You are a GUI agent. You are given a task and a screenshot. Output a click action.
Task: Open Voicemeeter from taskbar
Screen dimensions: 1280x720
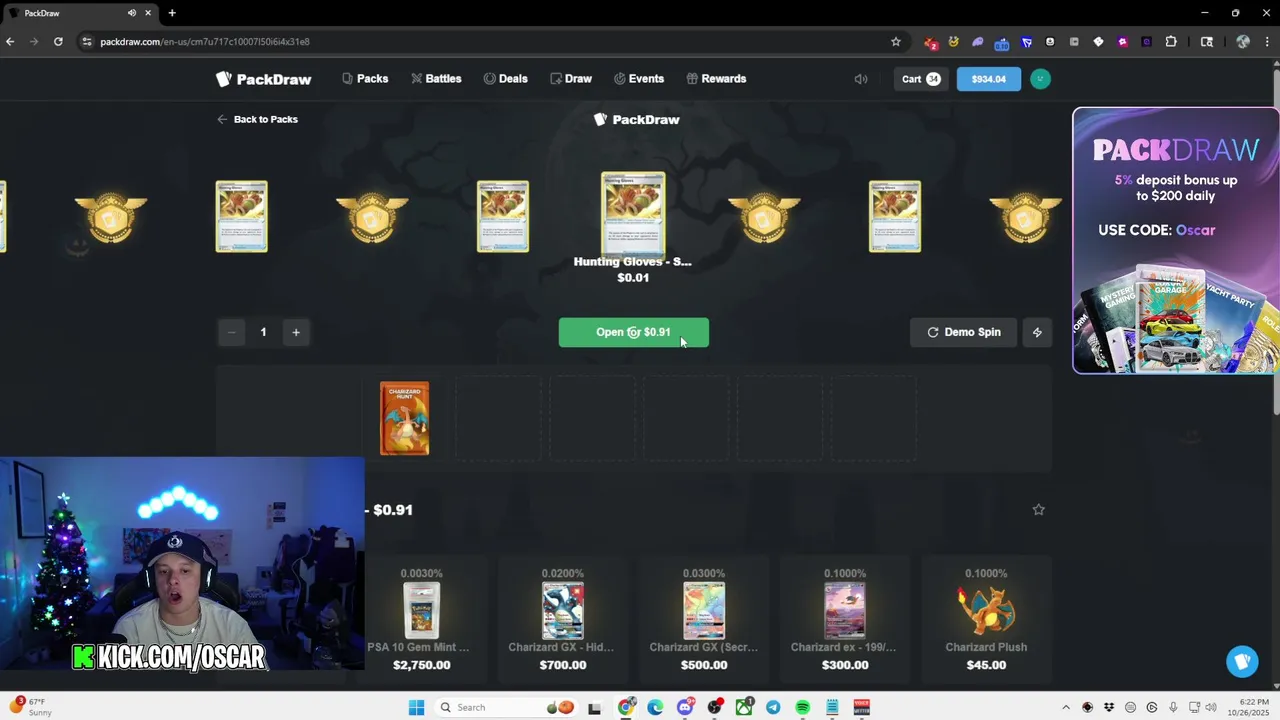tap(861, 707)
